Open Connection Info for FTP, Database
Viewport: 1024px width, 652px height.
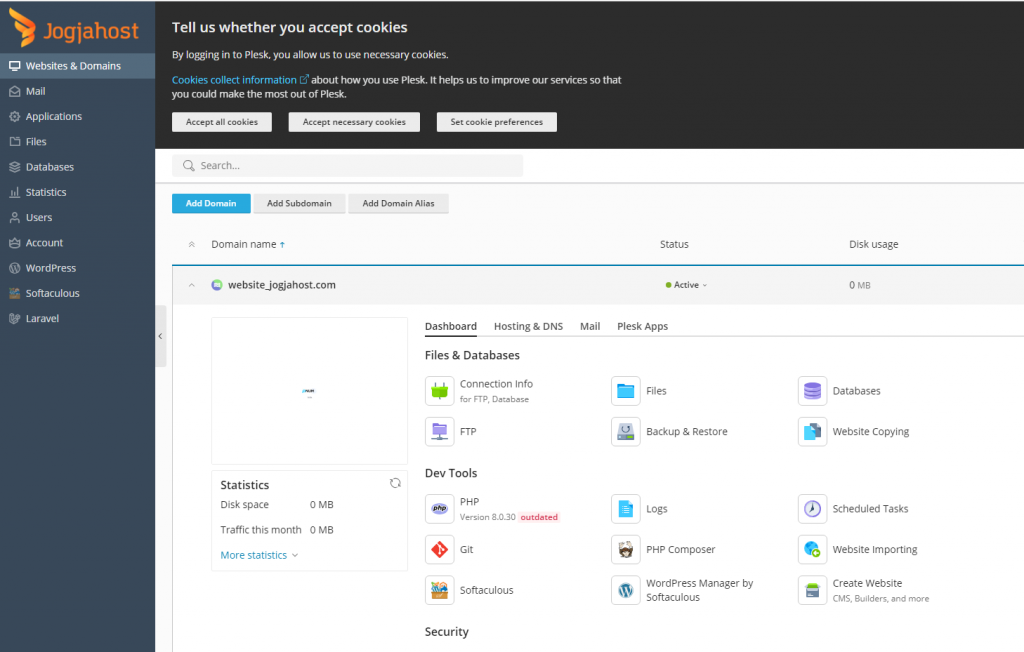coord(440,391)
